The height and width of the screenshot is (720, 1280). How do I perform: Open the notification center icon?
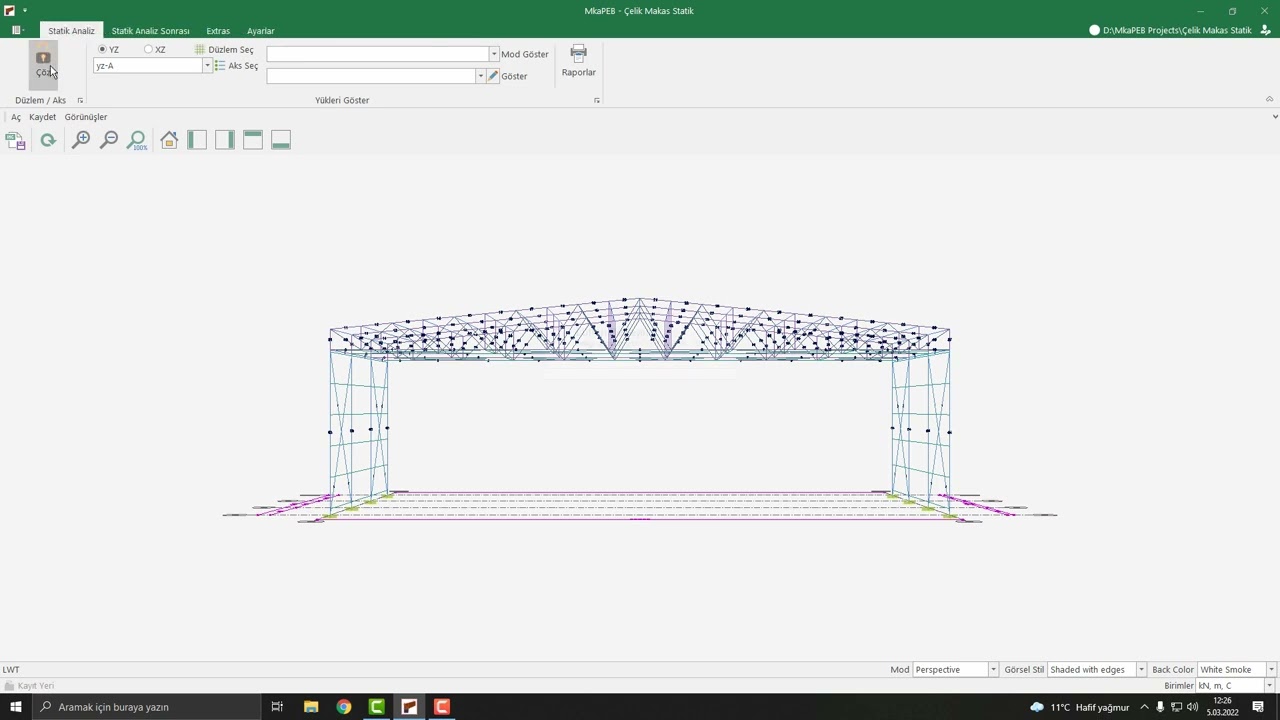point(1258,707)
